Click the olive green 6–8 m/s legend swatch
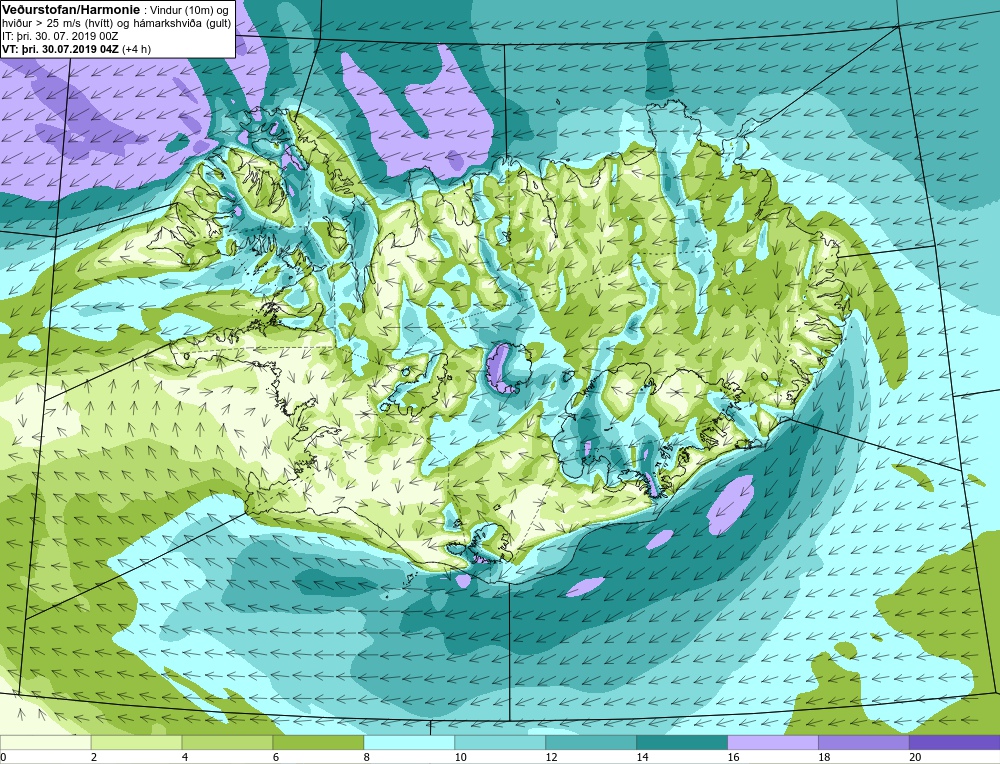 click(x=318, y=742)
